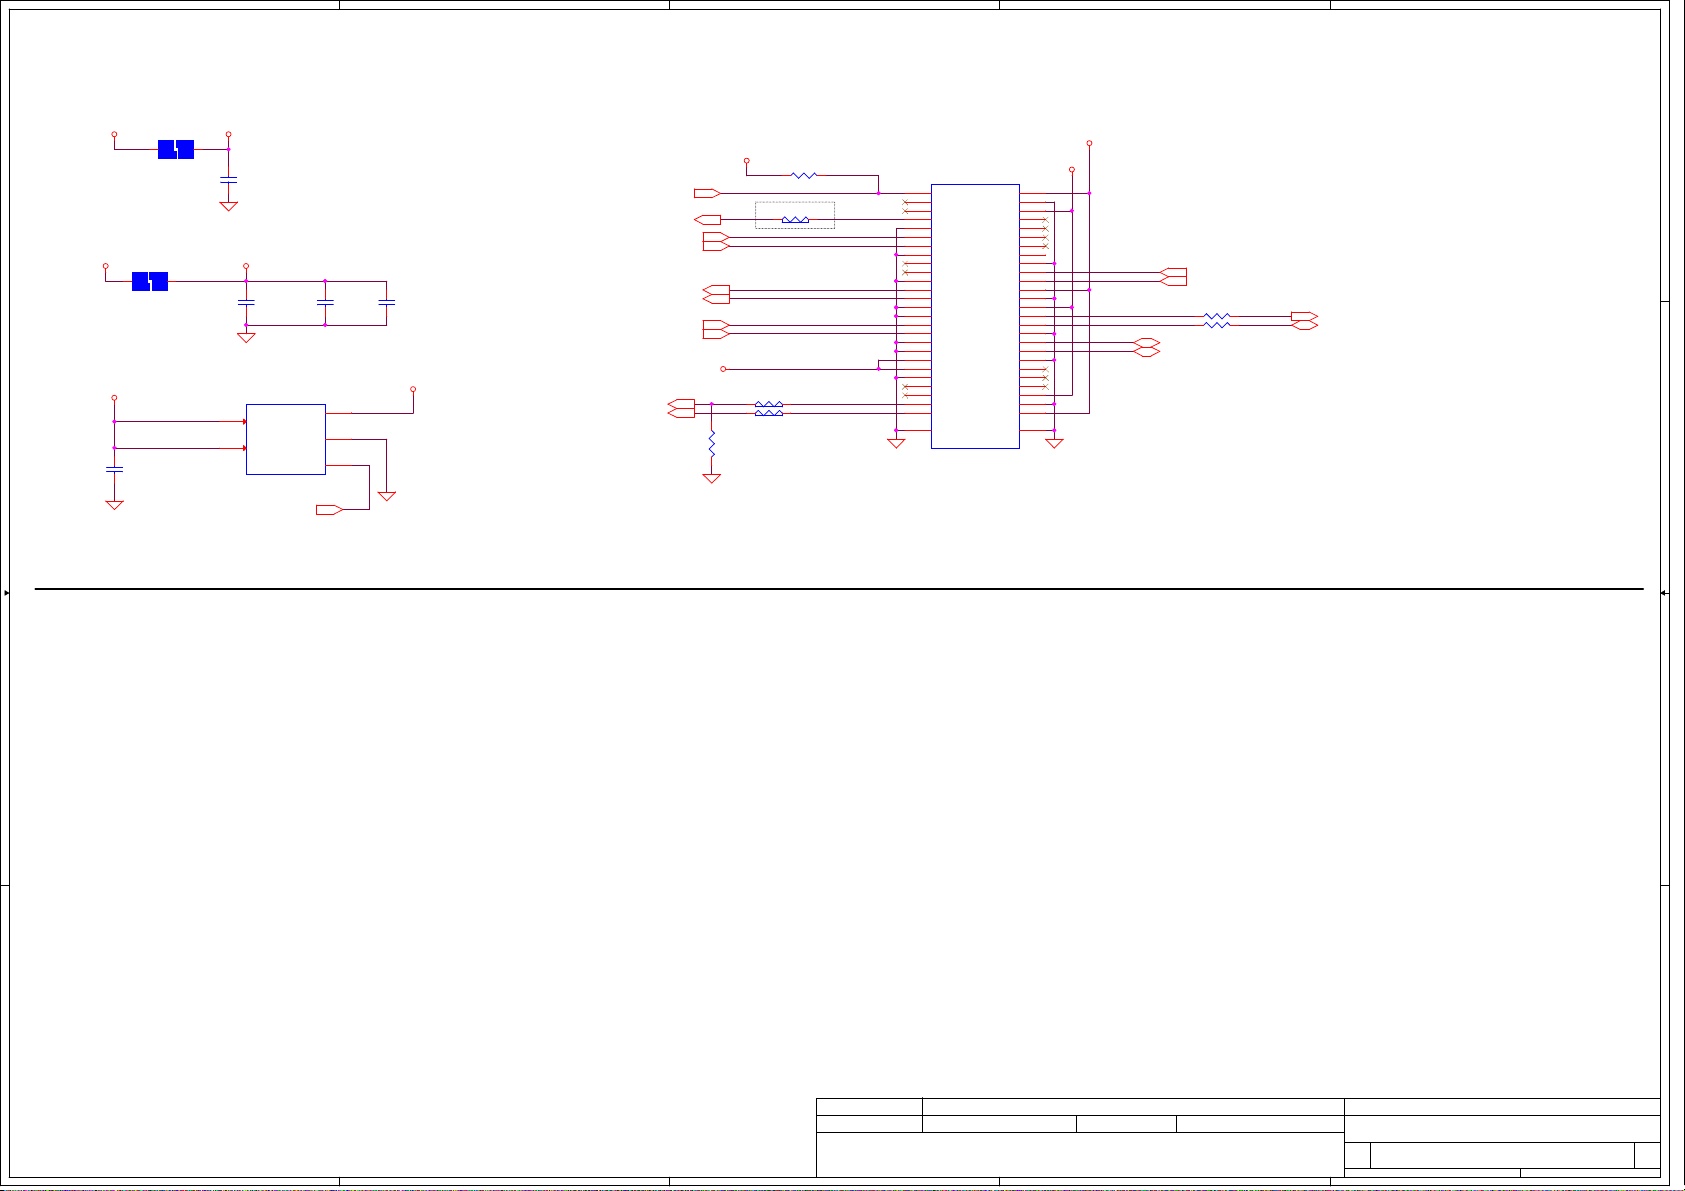
Task: Click the shorter power pin above the large IC's right side
Action: tap(1072, 169)
